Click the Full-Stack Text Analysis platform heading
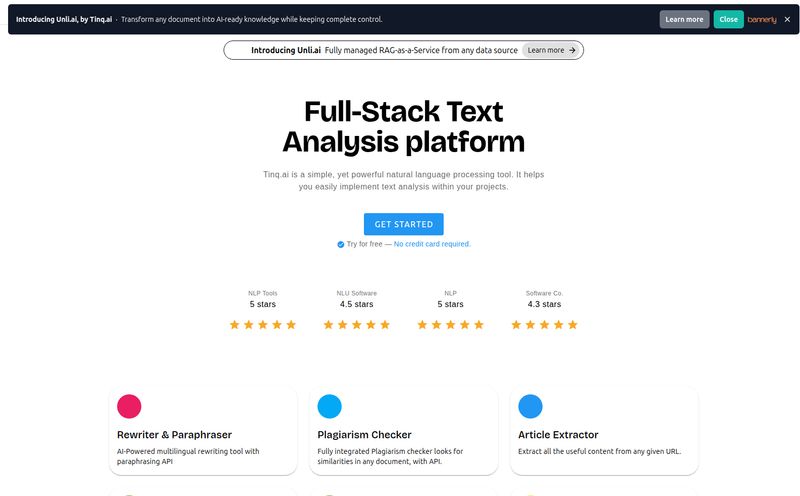The image size is (800, 496). point(404,127)
